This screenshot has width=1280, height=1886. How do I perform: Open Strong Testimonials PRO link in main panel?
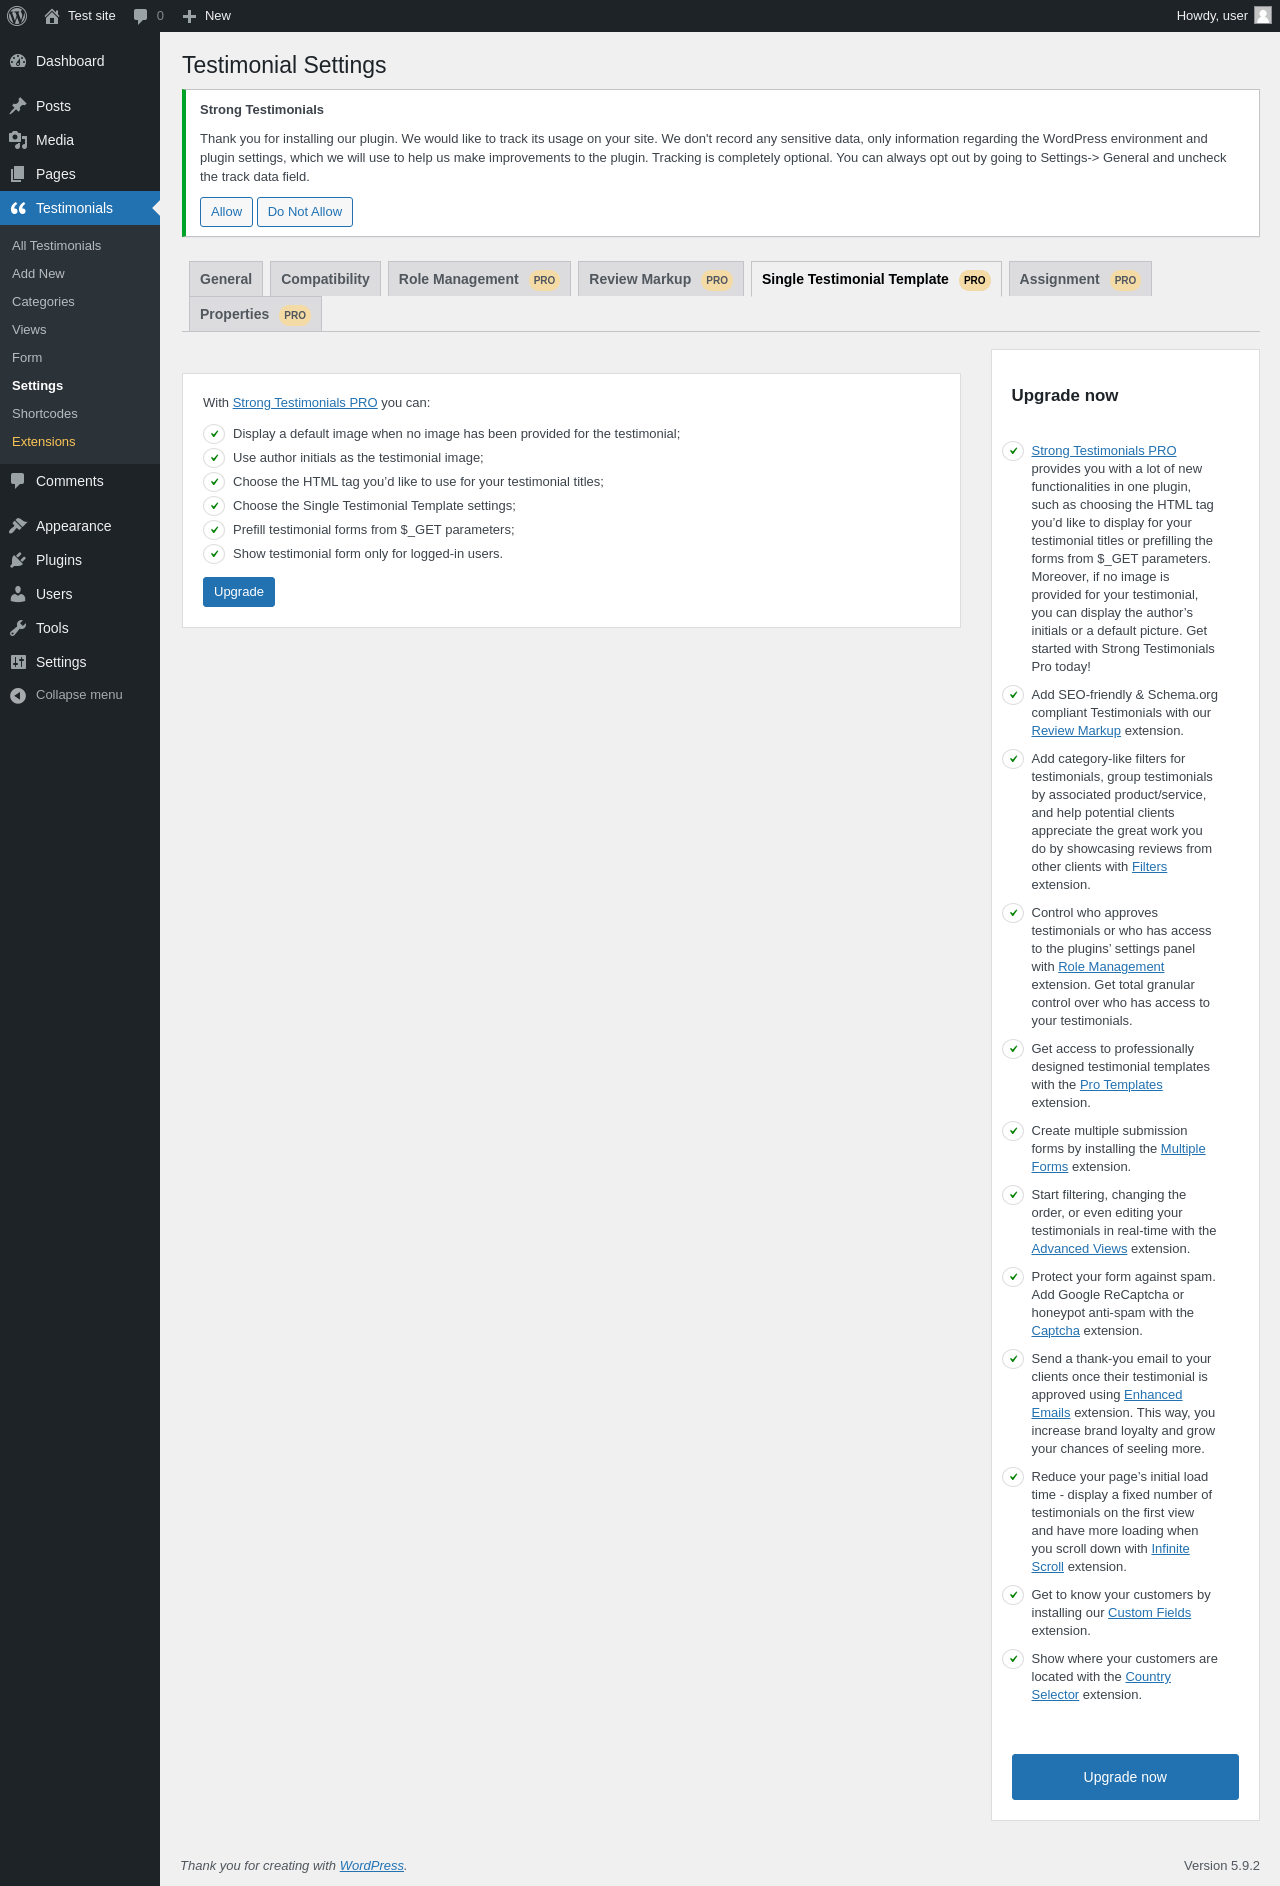(x=305, y=403)
